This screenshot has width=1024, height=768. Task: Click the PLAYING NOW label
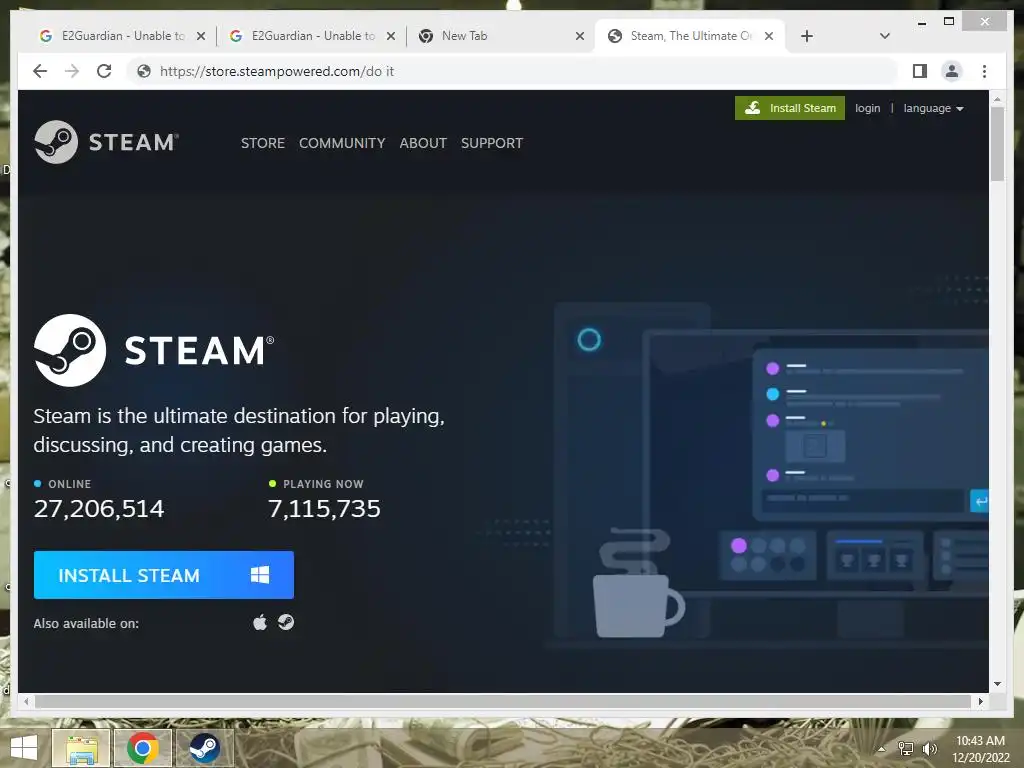pos(323,484)
